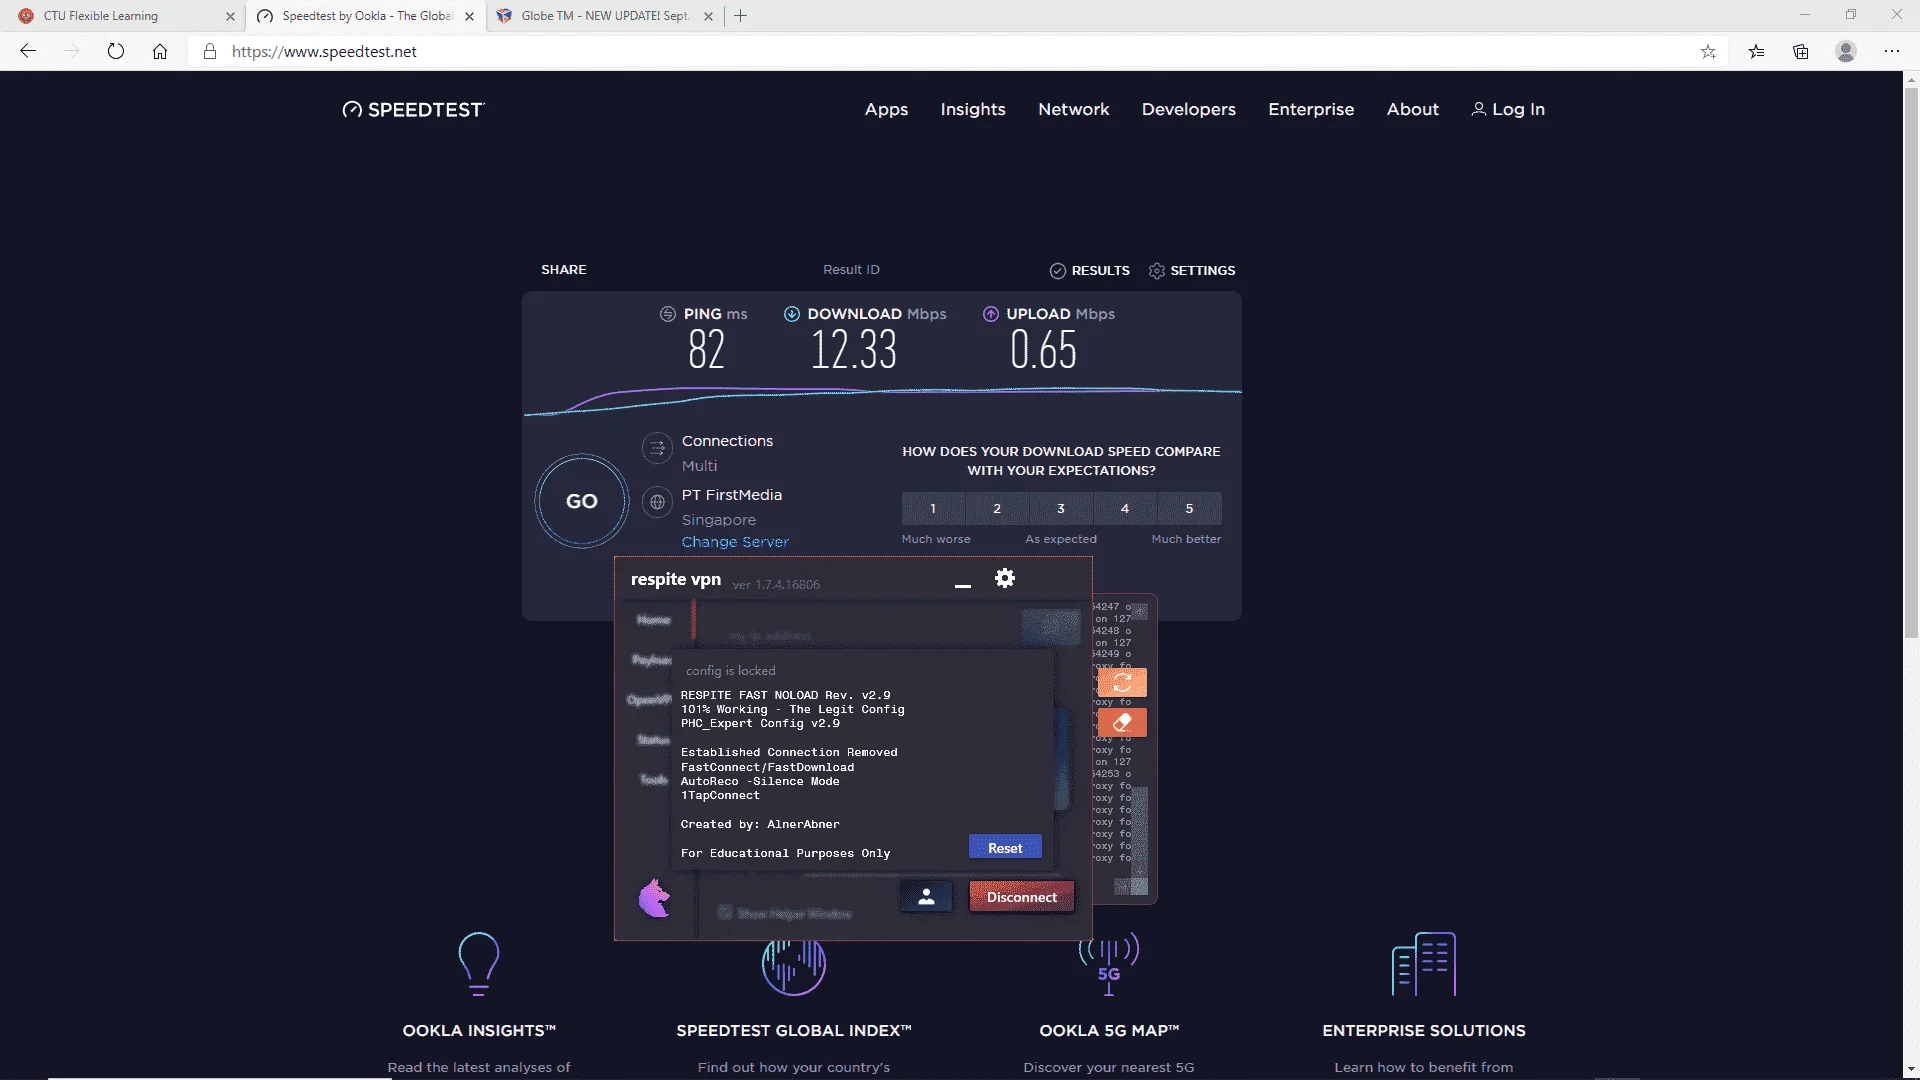This screenshot has height=1080, width=1920.
Task: Open respite vpn settings gear
Action: click(1005, 578)
